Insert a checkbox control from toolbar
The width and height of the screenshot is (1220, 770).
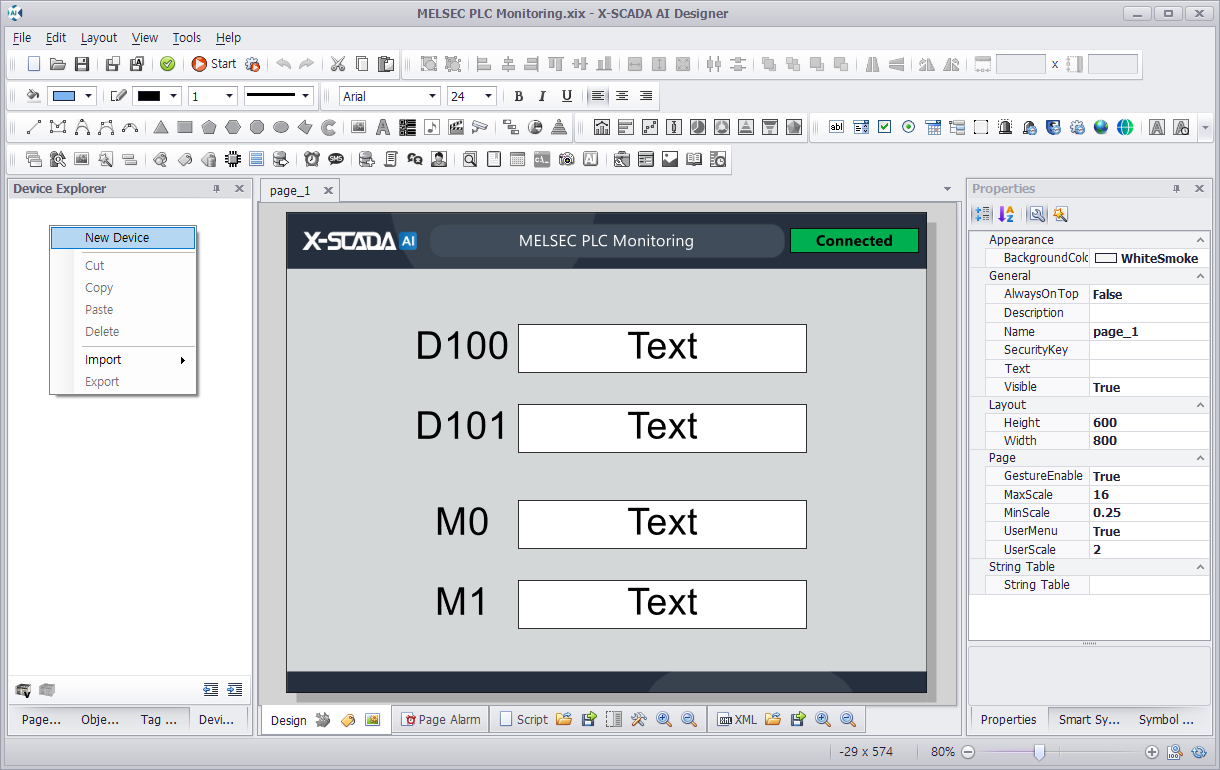pos(884,127)
